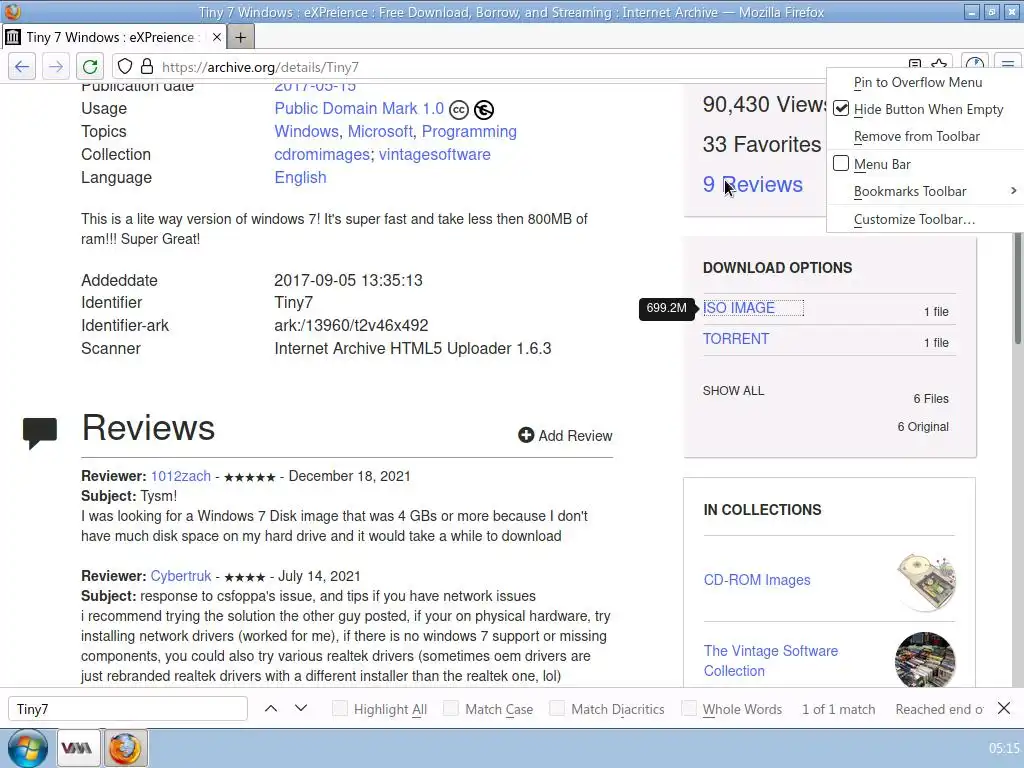The width and height of the screenshot is (1024, 768).
Task: Choose Remove from Toolbar
Action: tap(925, 136)
